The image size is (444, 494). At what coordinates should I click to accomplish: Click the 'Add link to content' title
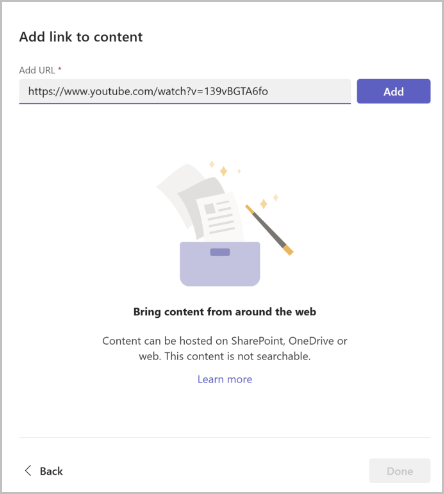[81, 37]
